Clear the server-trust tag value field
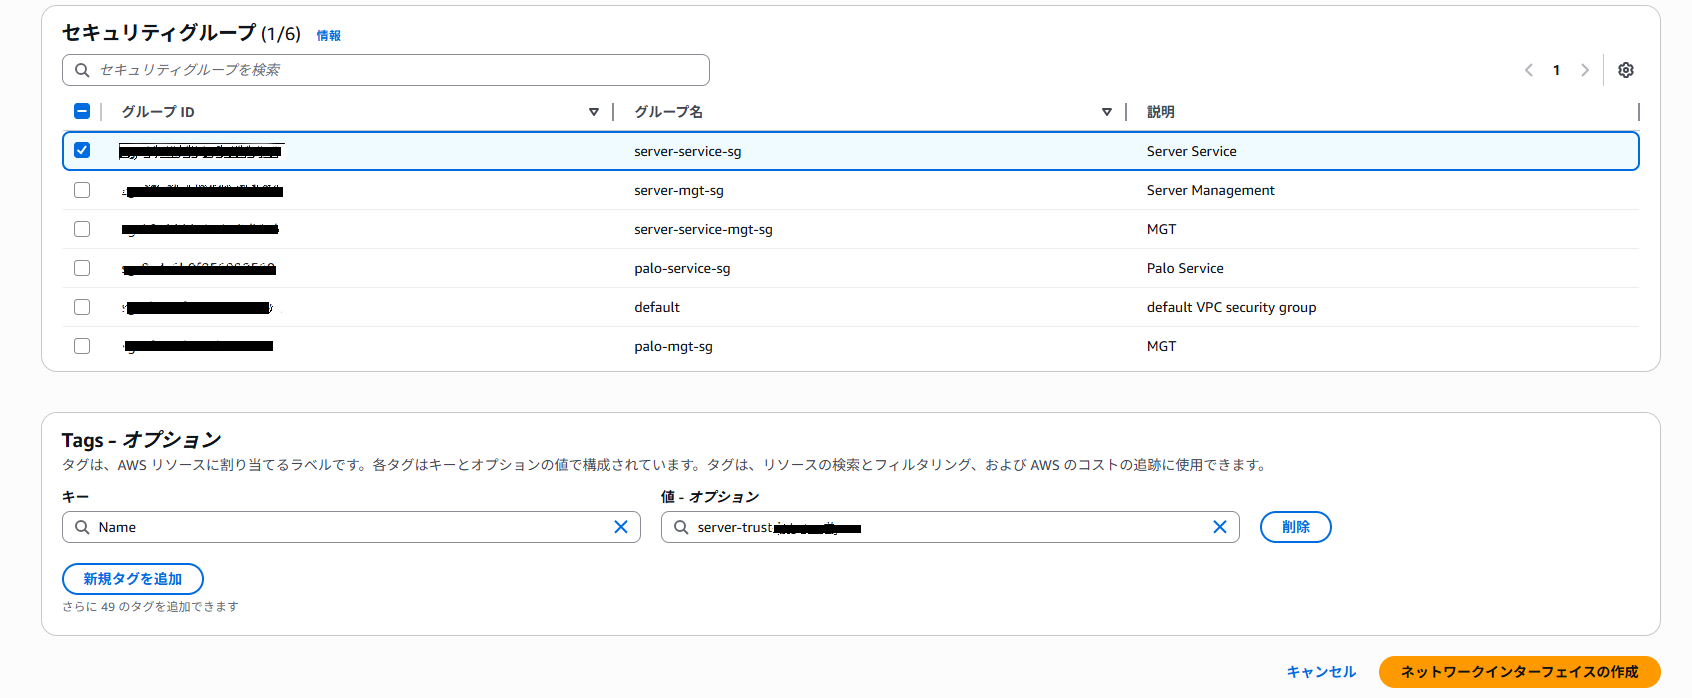Screen dimensions: 1692x698 tap(1220, 527)
